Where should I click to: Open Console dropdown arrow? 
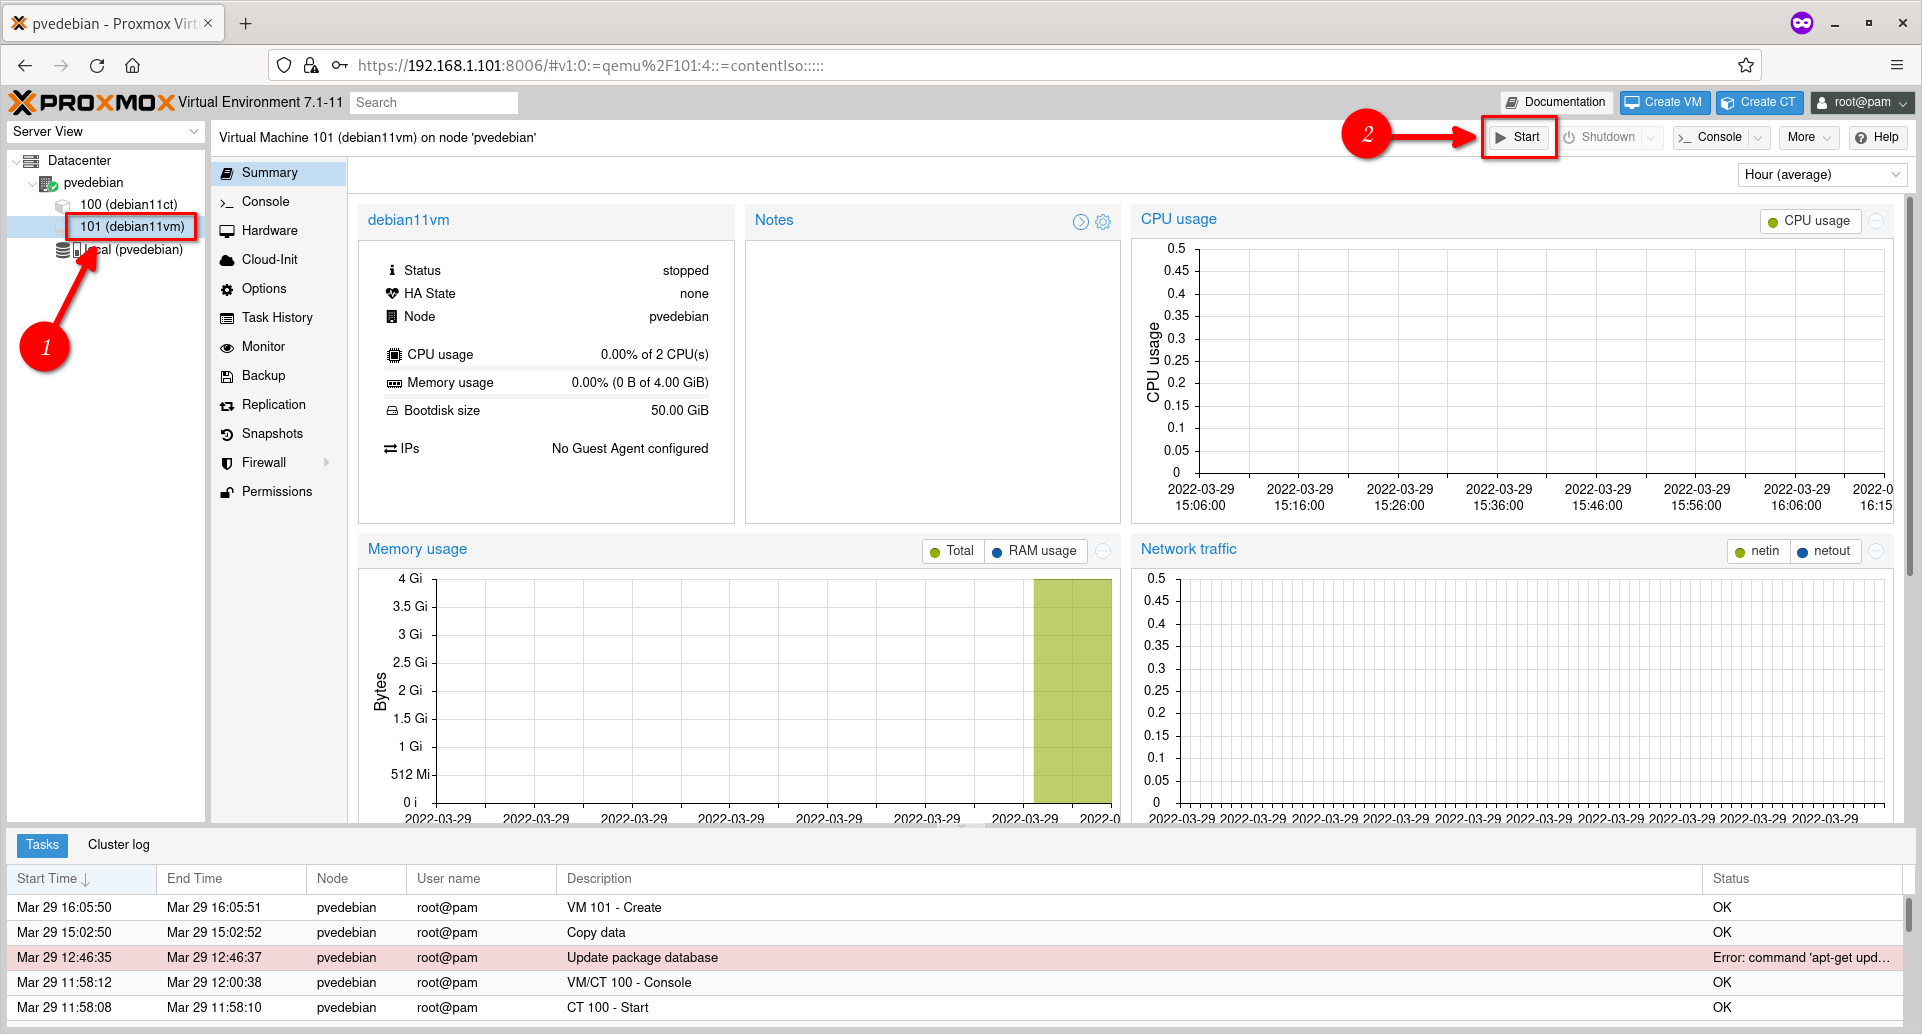pyautogui.click(x=1758, y=138)
